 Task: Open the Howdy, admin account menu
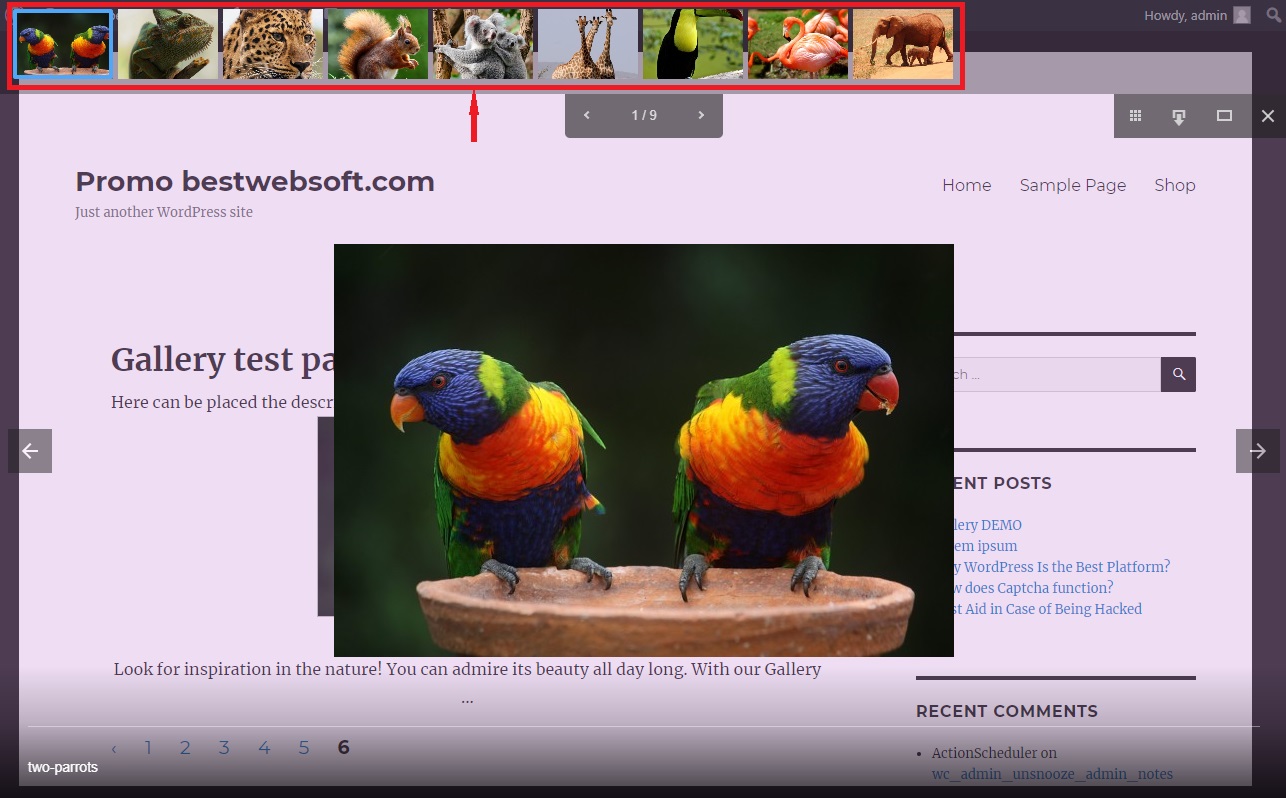coord(1197,15)
